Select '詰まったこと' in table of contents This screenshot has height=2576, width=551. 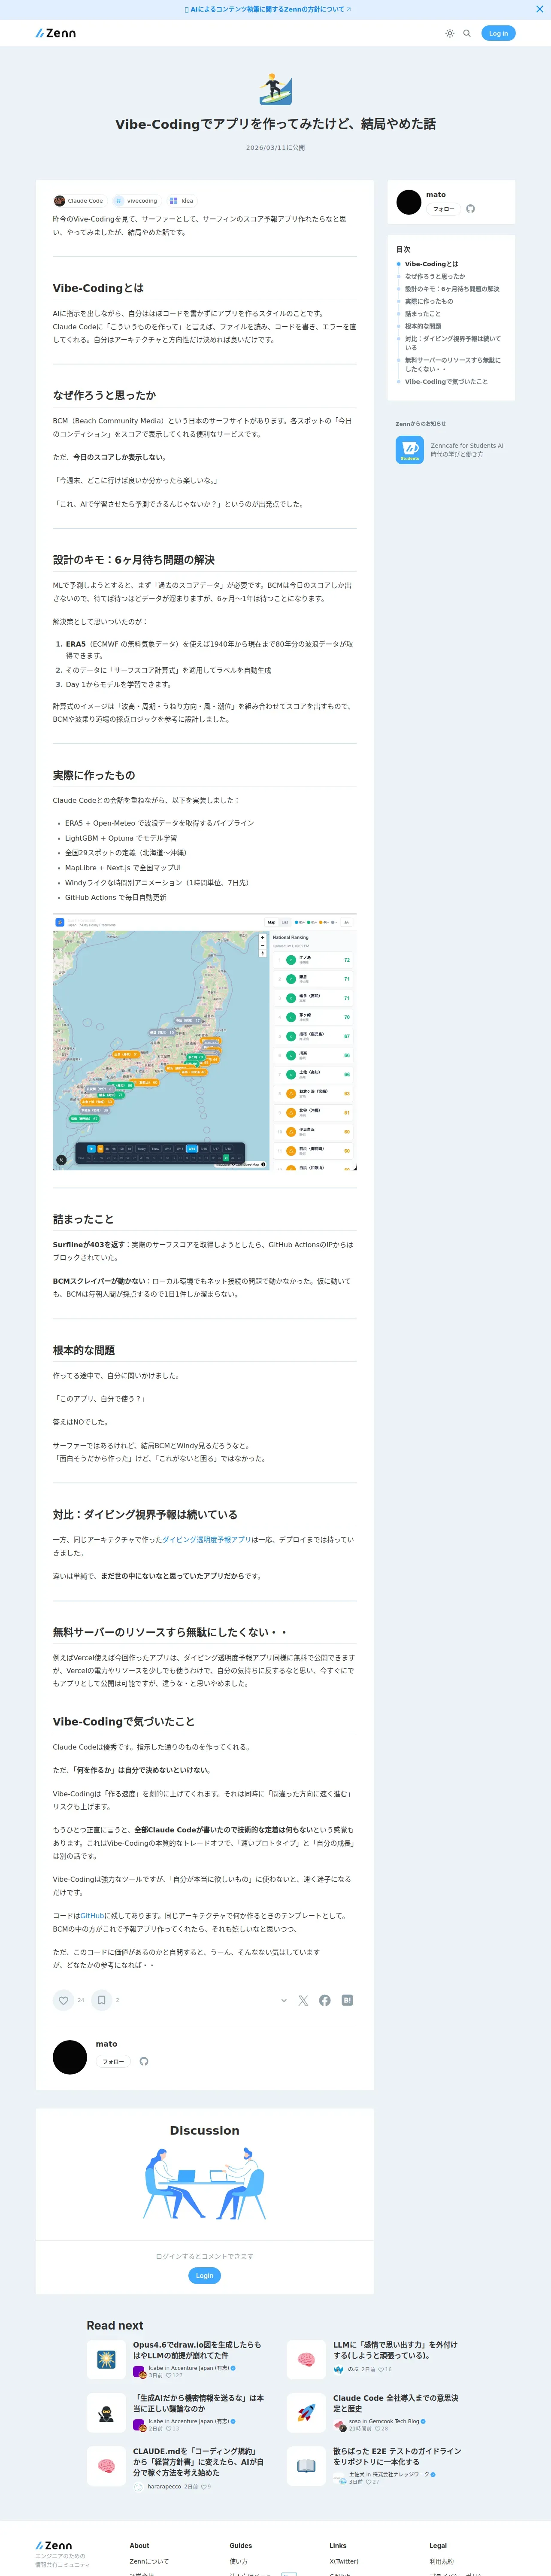(423, 314)
